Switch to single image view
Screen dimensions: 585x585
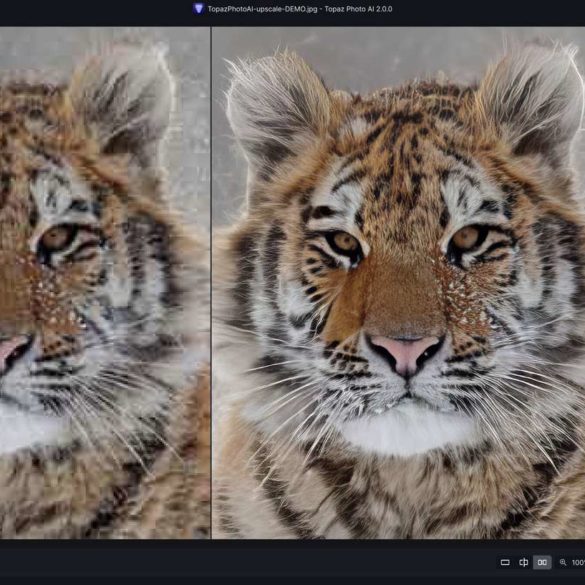coord(505,562)
